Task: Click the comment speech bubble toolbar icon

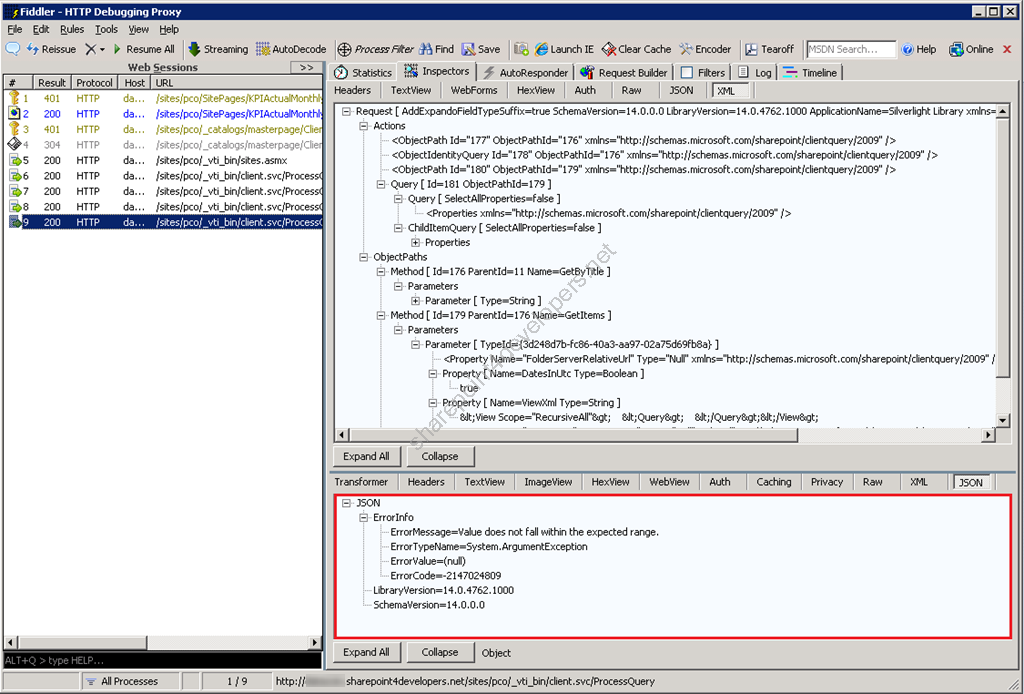Action: [x=12, y=49]
